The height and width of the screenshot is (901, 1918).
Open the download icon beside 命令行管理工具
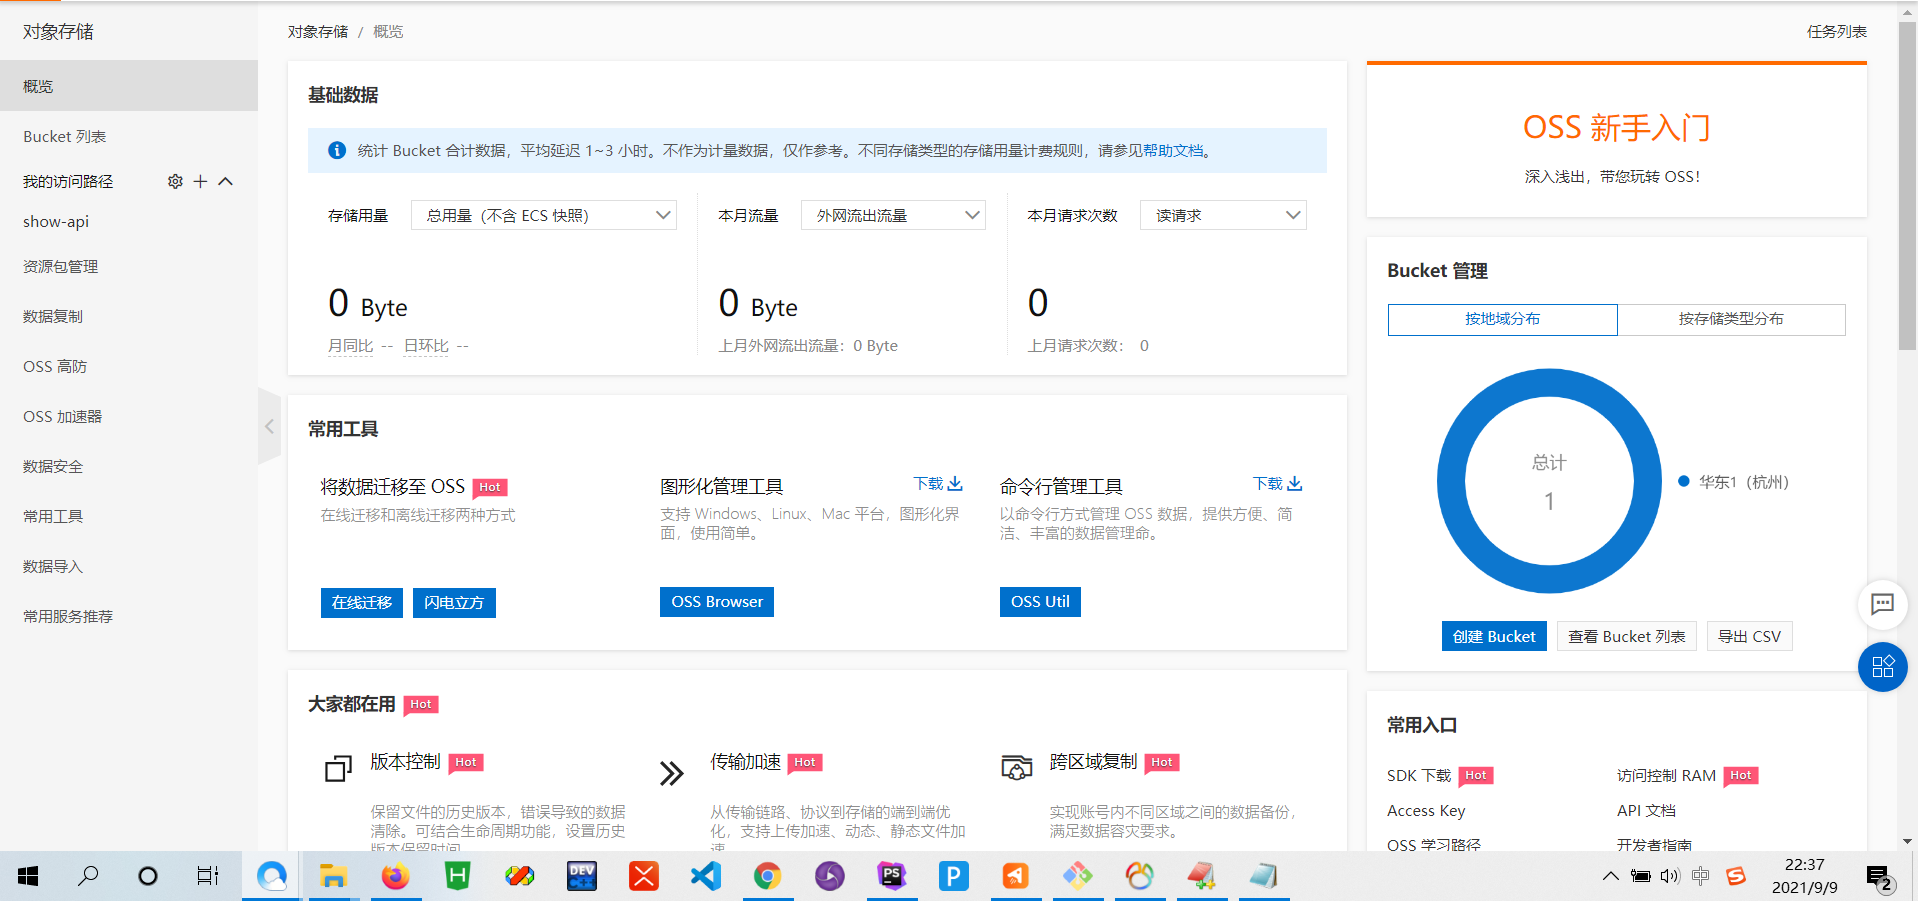(1294, 483)
